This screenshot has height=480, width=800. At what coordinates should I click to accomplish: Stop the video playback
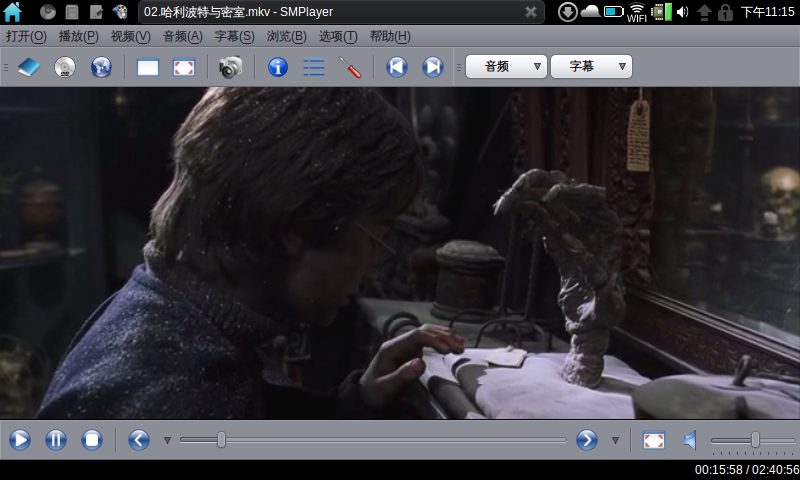[x=92, y=440]
